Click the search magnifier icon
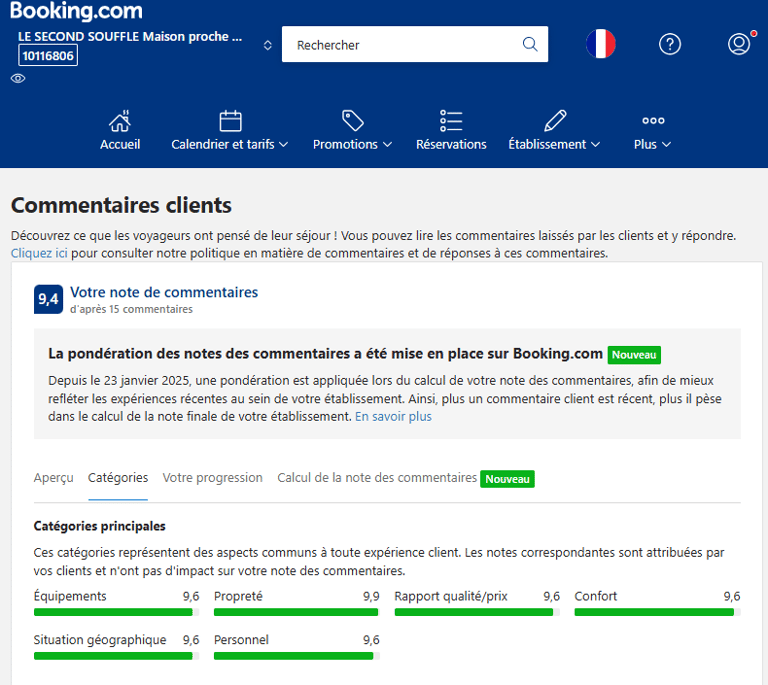Image resolution: width=768 pixels, height=685 pixels. 530,45
